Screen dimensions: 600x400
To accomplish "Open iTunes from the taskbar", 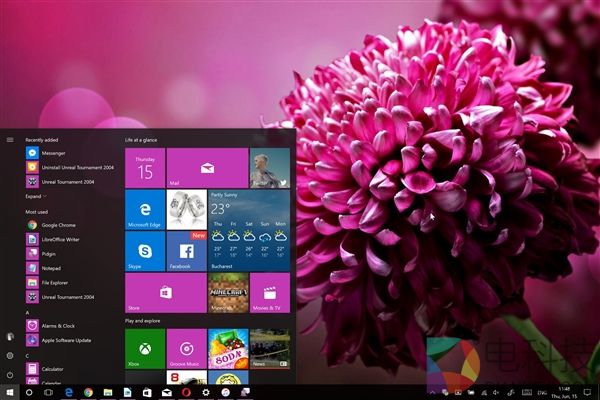I will point(226,392).
